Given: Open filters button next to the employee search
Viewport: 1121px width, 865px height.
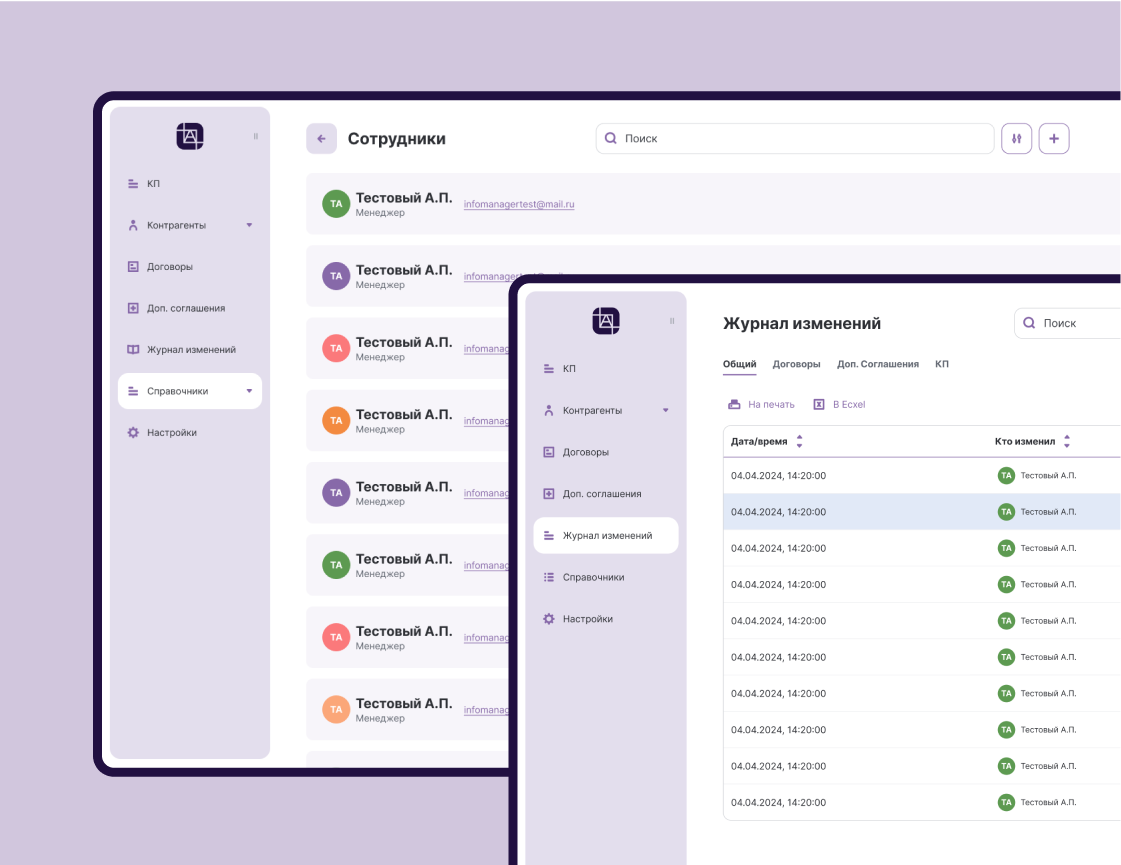Looking at the screenshot, I should tap(1017, 139).
